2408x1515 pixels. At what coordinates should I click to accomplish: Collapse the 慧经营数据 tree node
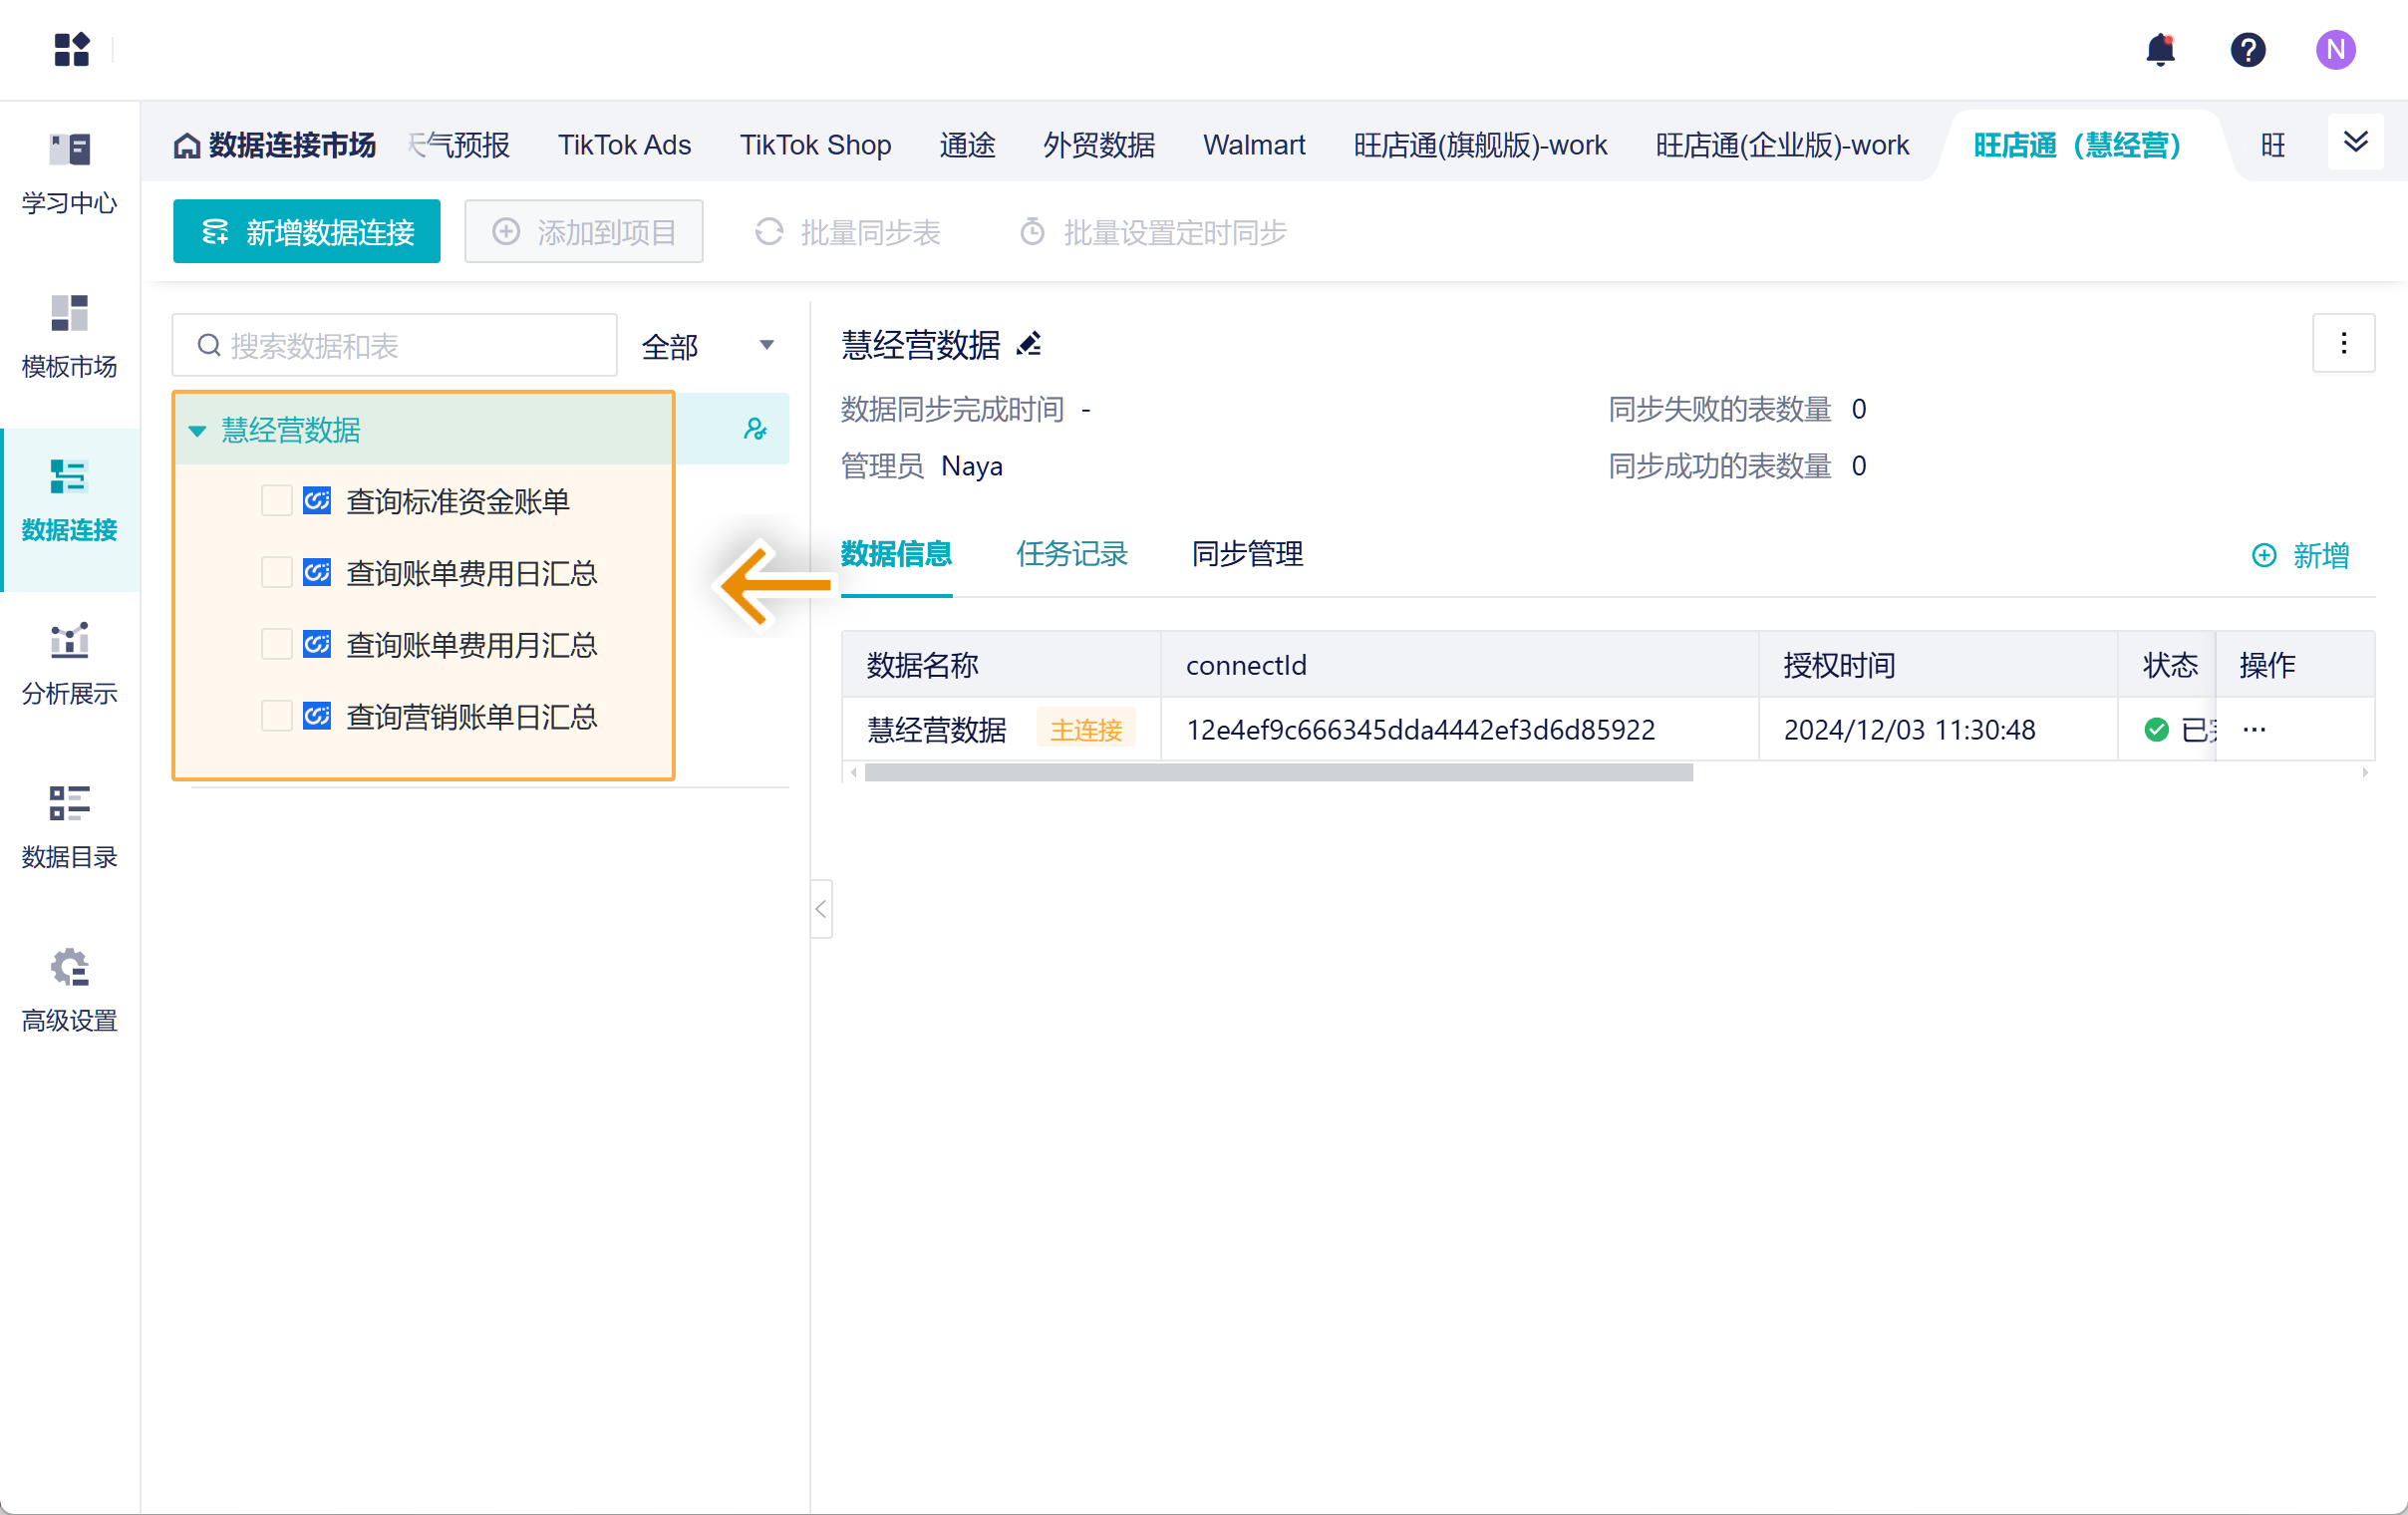(x=197, y=431)
